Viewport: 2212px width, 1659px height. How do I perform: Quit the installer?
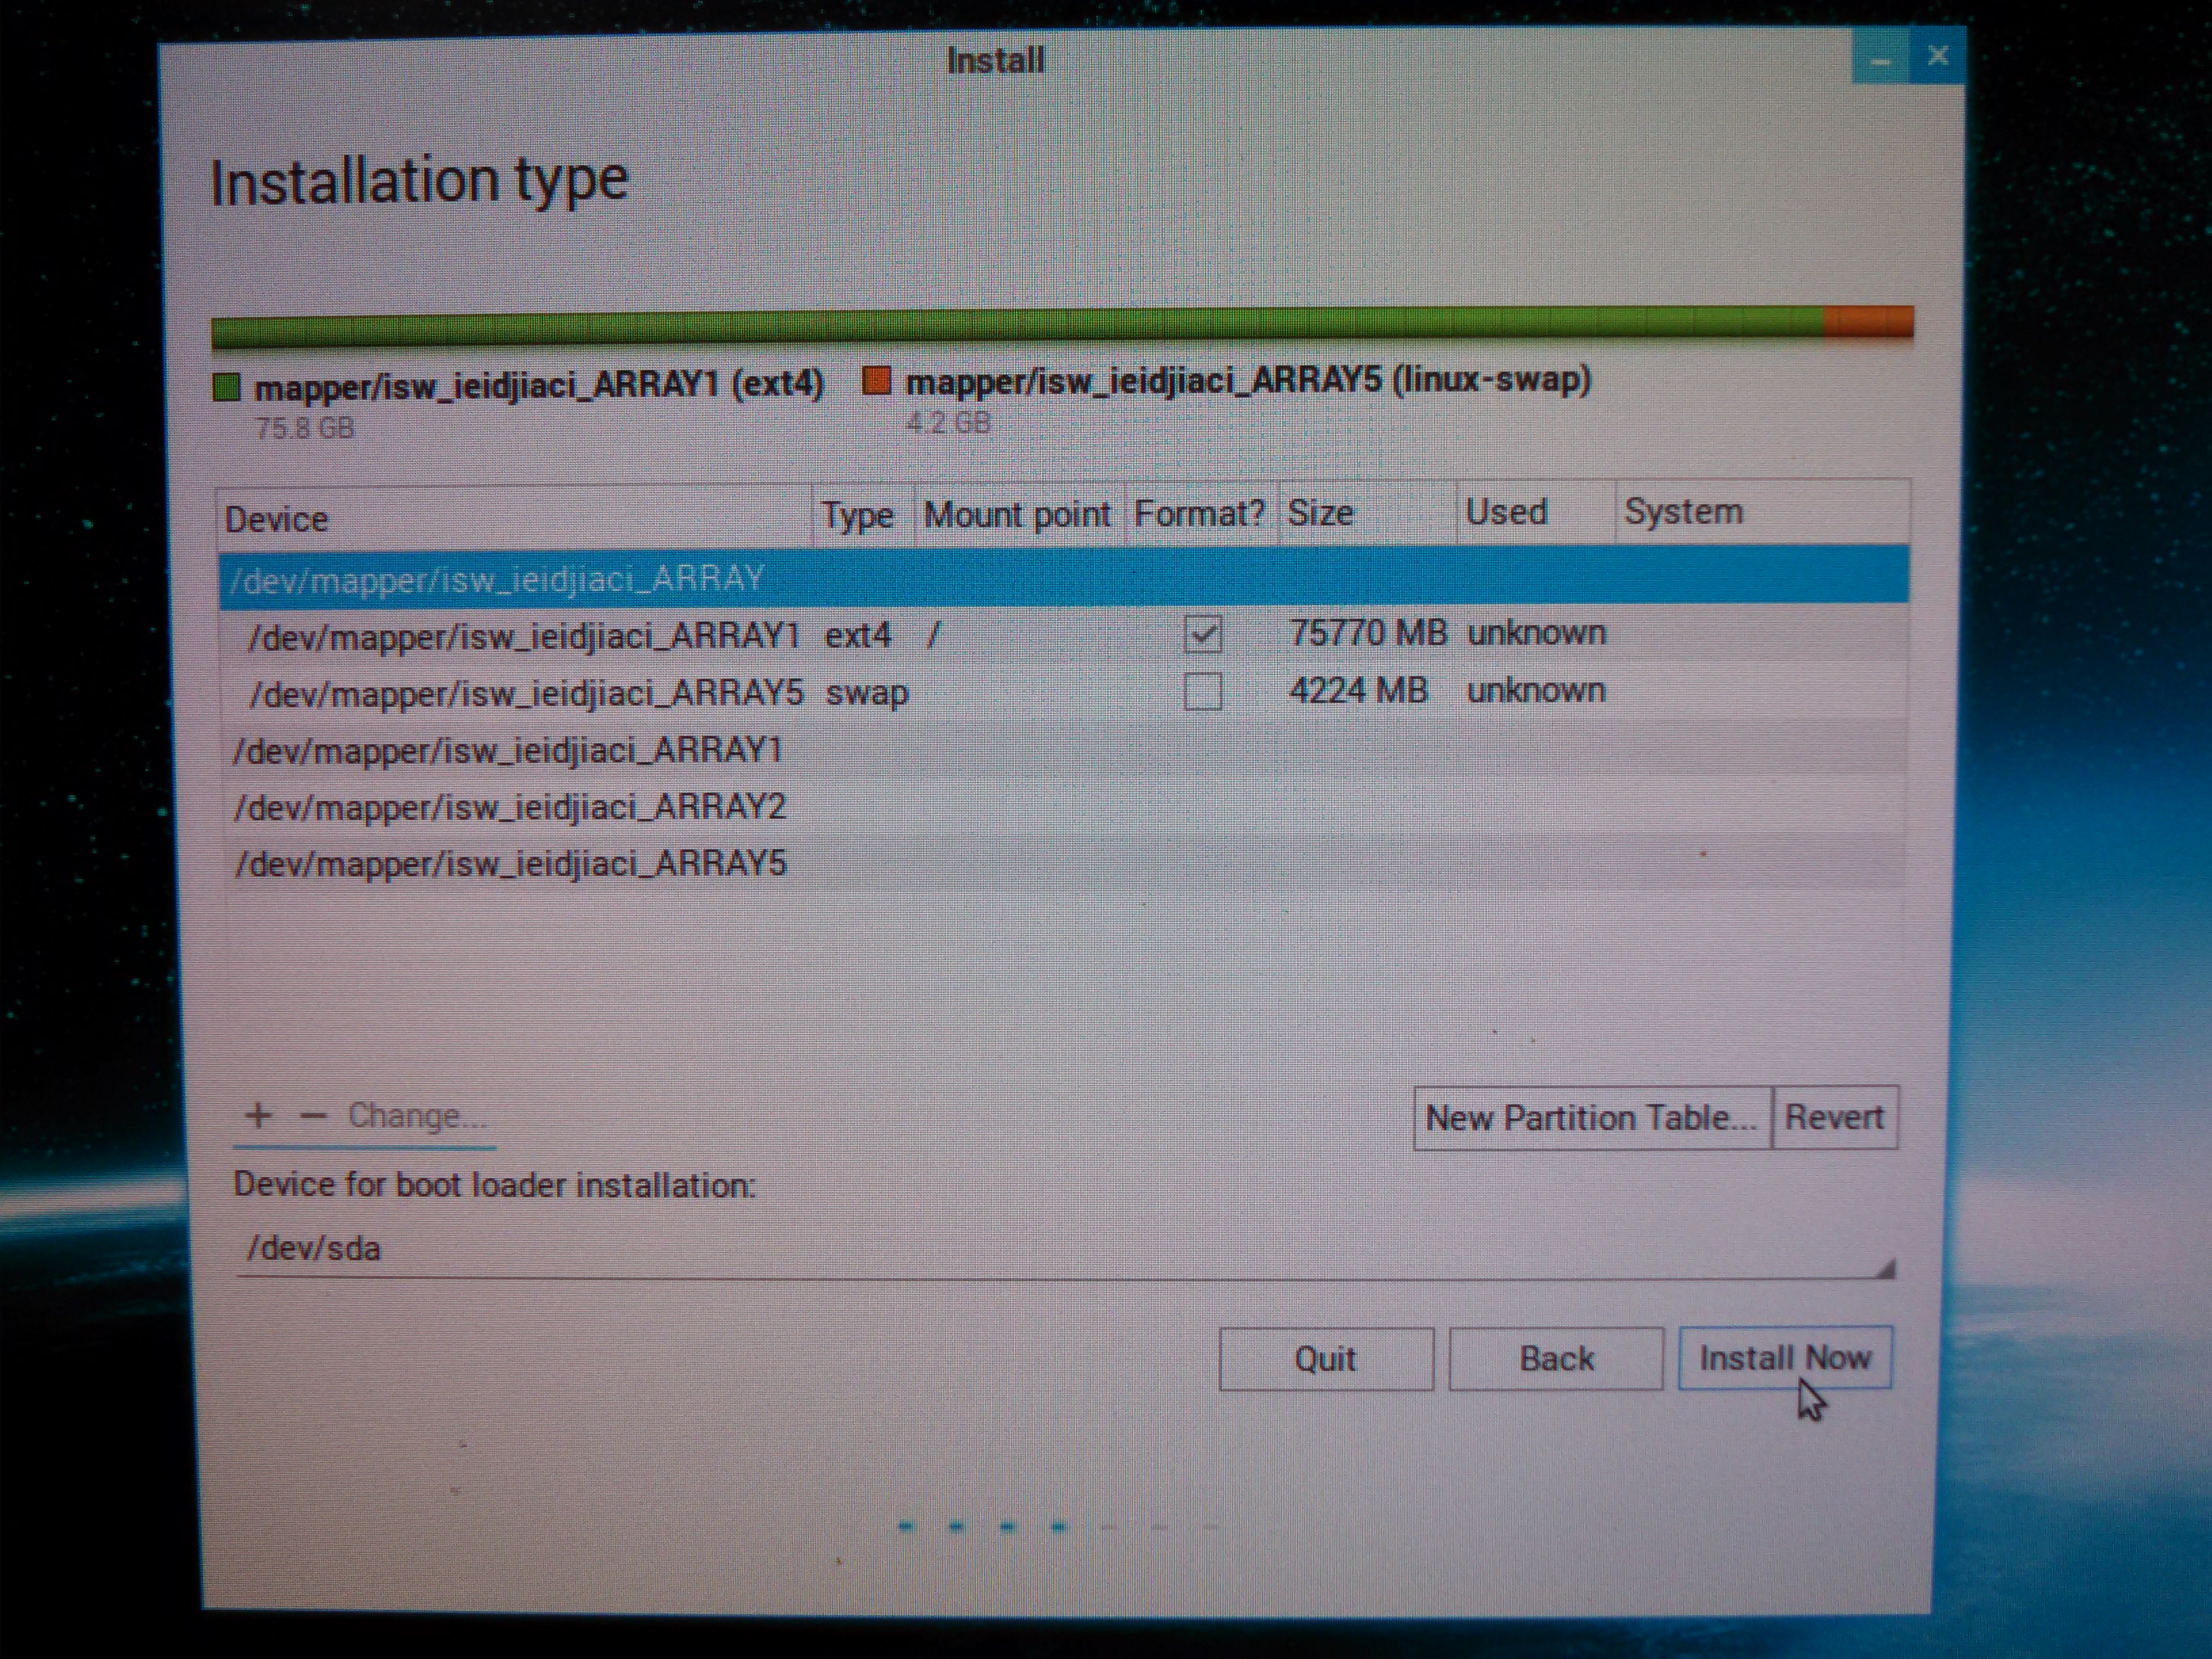click(x=1325, y=1359)
